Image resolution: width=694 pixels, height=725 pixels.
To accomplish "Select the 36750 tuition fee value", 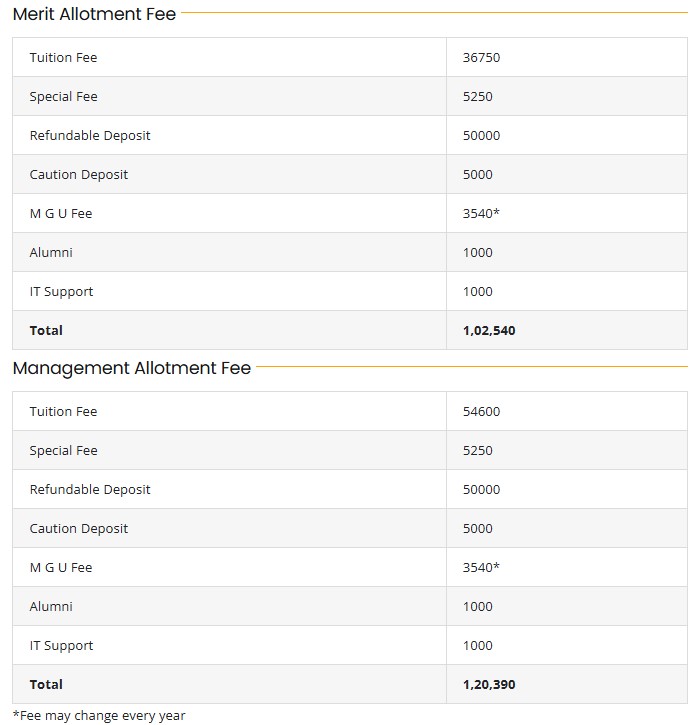I will pyautogui.click(x=481, y=58).
